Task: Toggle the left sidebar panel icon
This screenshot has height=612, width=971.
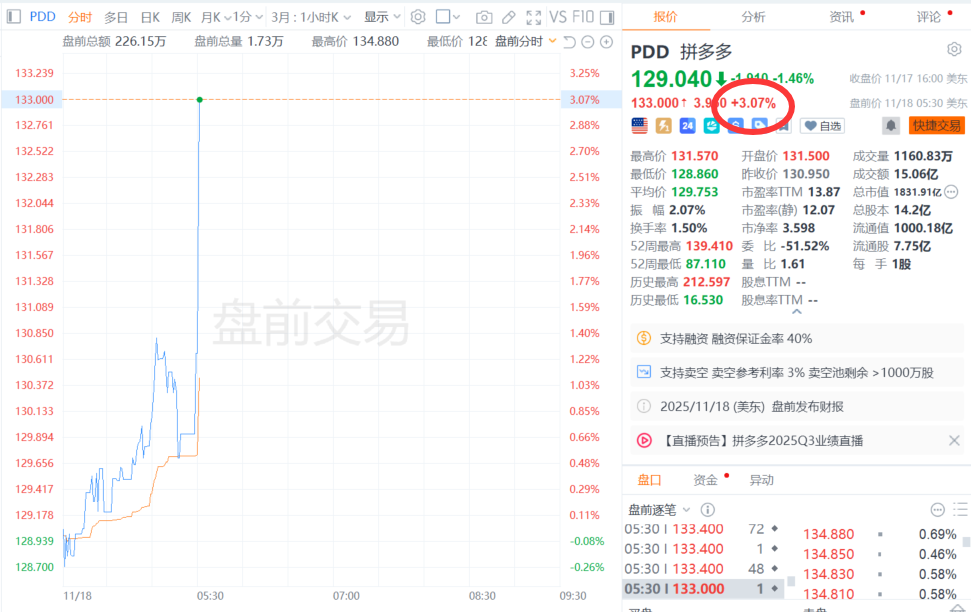Action: (12, 17)
